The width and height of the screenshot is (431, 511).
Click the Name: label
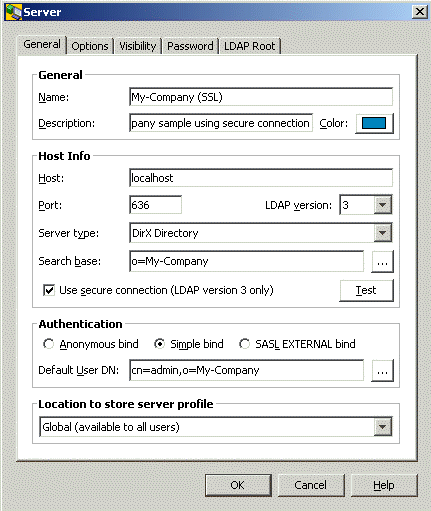[x=54, y=97]
